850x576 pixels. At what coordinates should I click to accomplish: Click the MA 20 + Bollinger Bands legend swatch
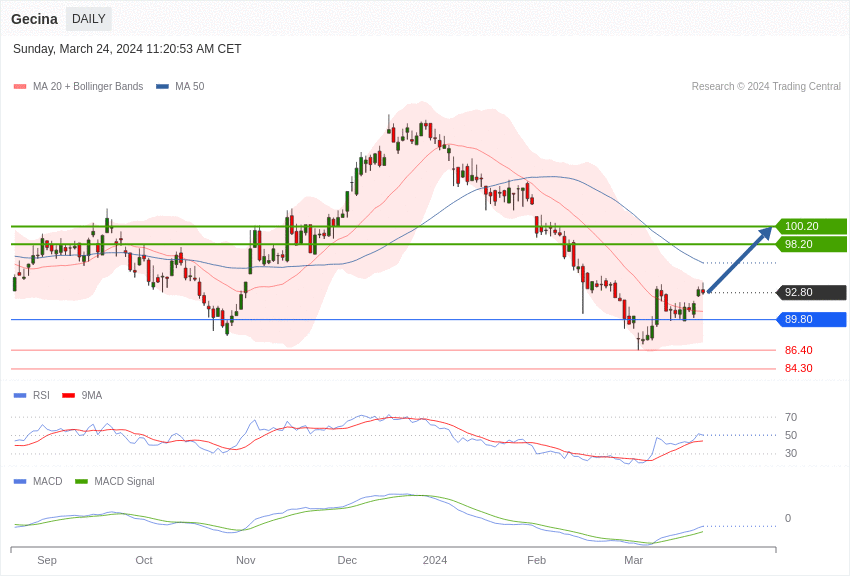[x=20, y=87]
